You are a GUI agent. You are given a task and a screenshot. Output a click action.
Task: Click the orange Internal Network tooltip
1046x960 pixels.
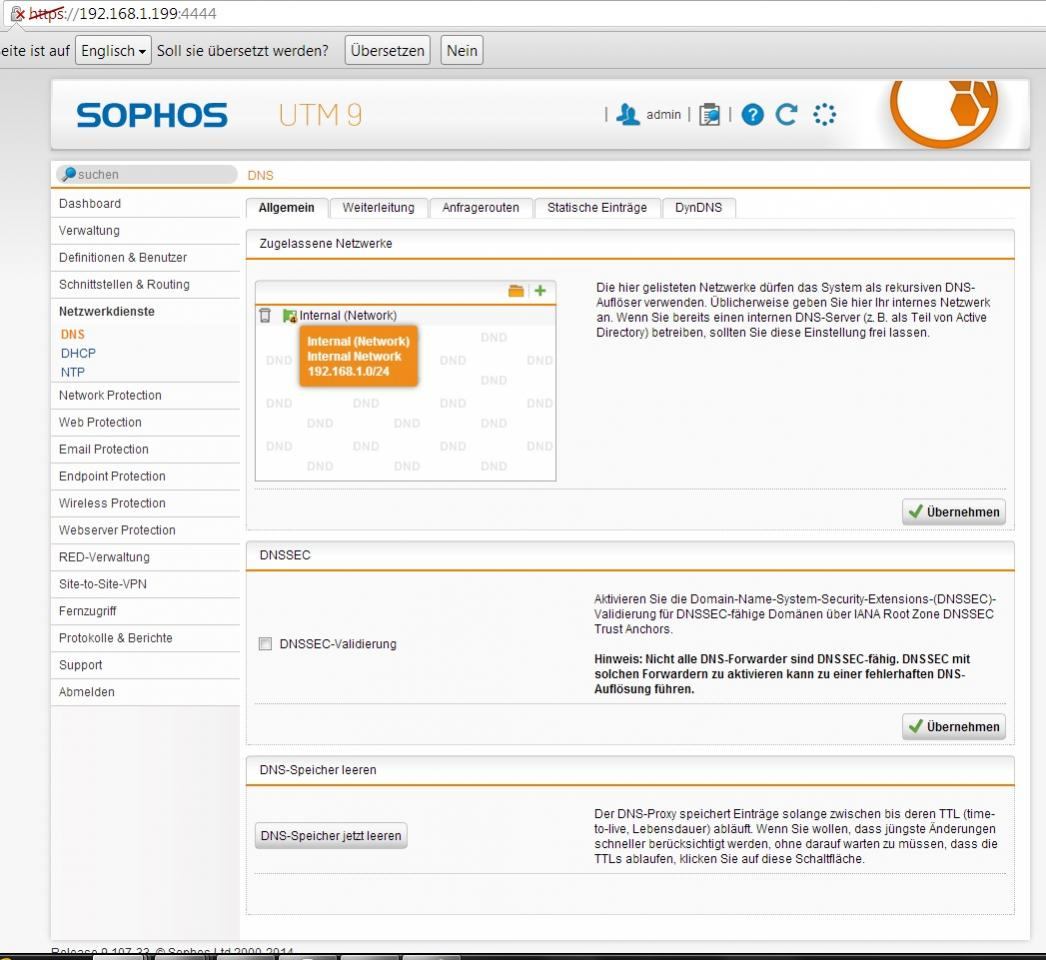358,356
